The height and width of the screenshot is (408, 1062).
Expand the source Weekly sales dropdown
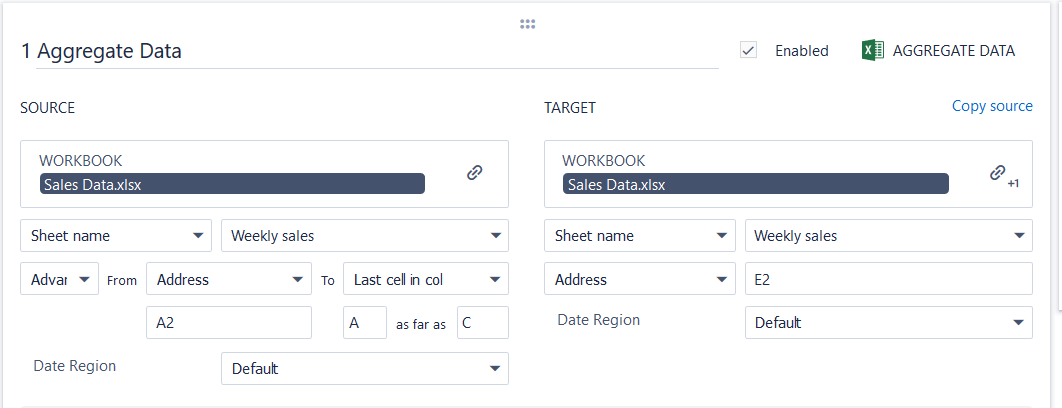pyautogui.click(x=364, y=236)
